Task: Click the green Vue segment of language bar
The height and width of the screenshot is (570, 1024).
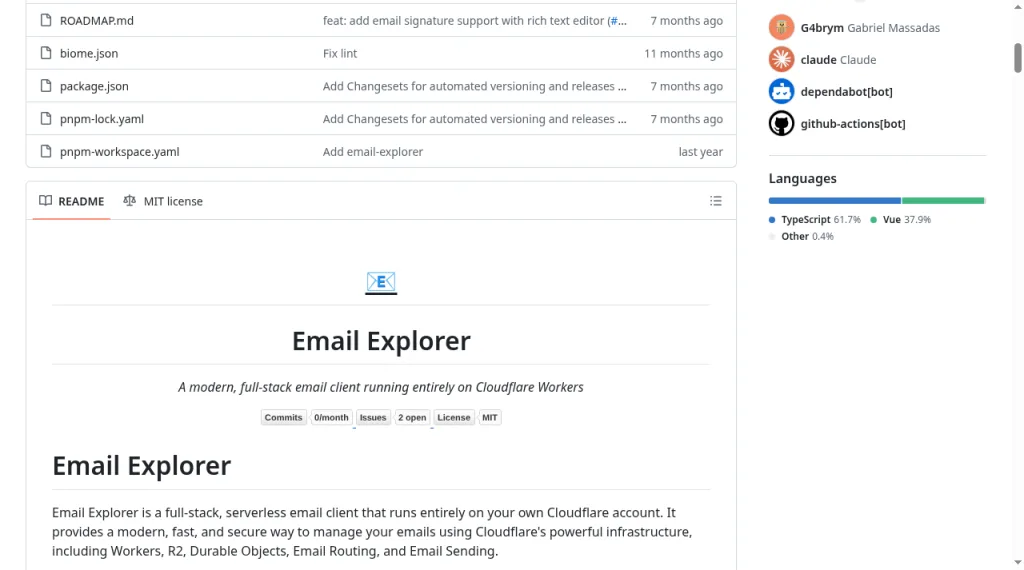Action: click(x=943, y=200)
